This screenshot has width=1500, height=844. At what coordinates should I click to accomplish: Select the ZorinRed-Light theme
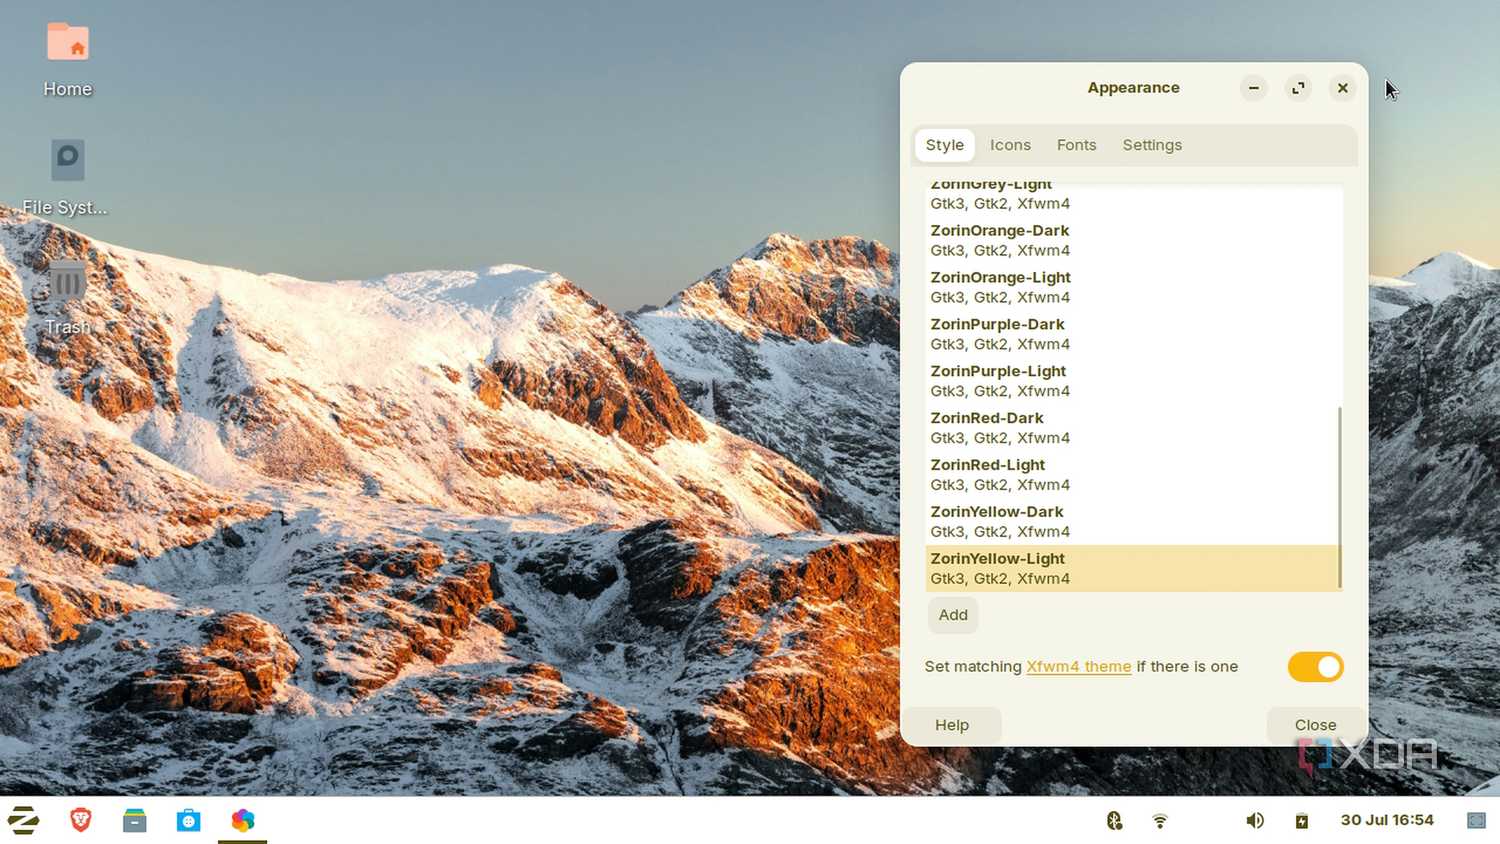click(1132, 475)
